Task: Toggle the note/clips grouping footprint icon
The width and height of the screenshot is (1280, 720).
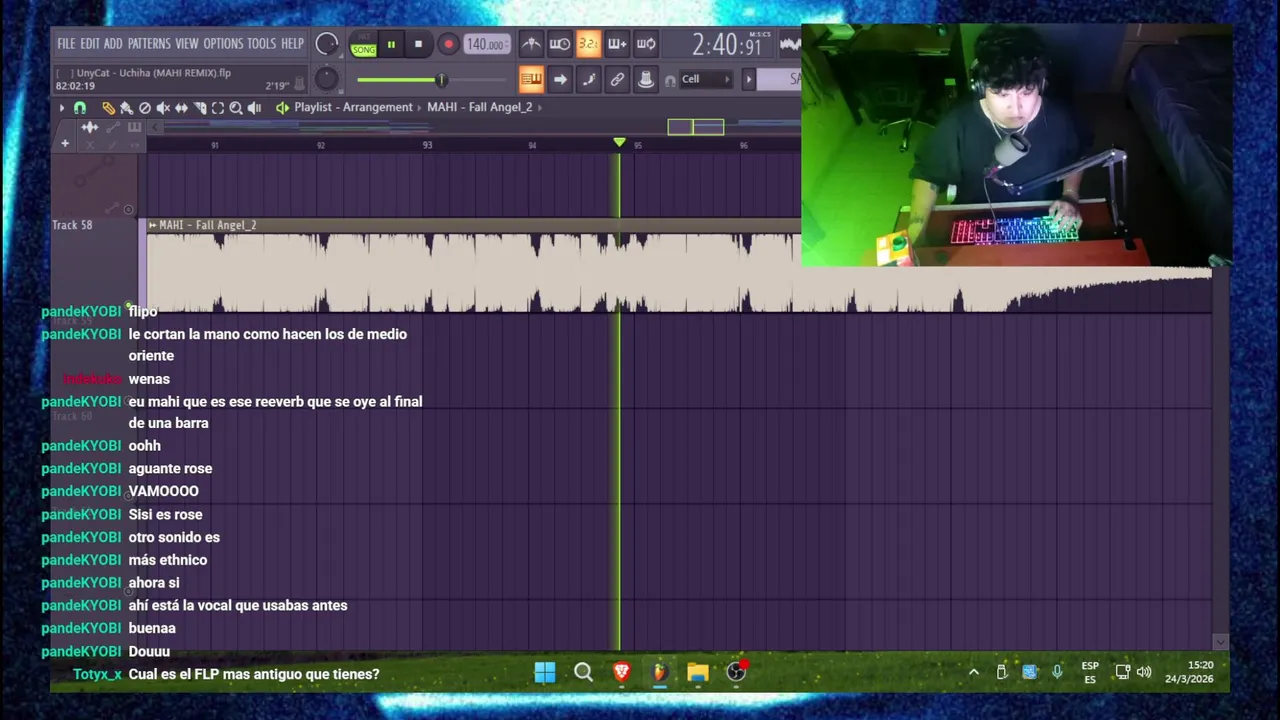Action: pos(589,79)
